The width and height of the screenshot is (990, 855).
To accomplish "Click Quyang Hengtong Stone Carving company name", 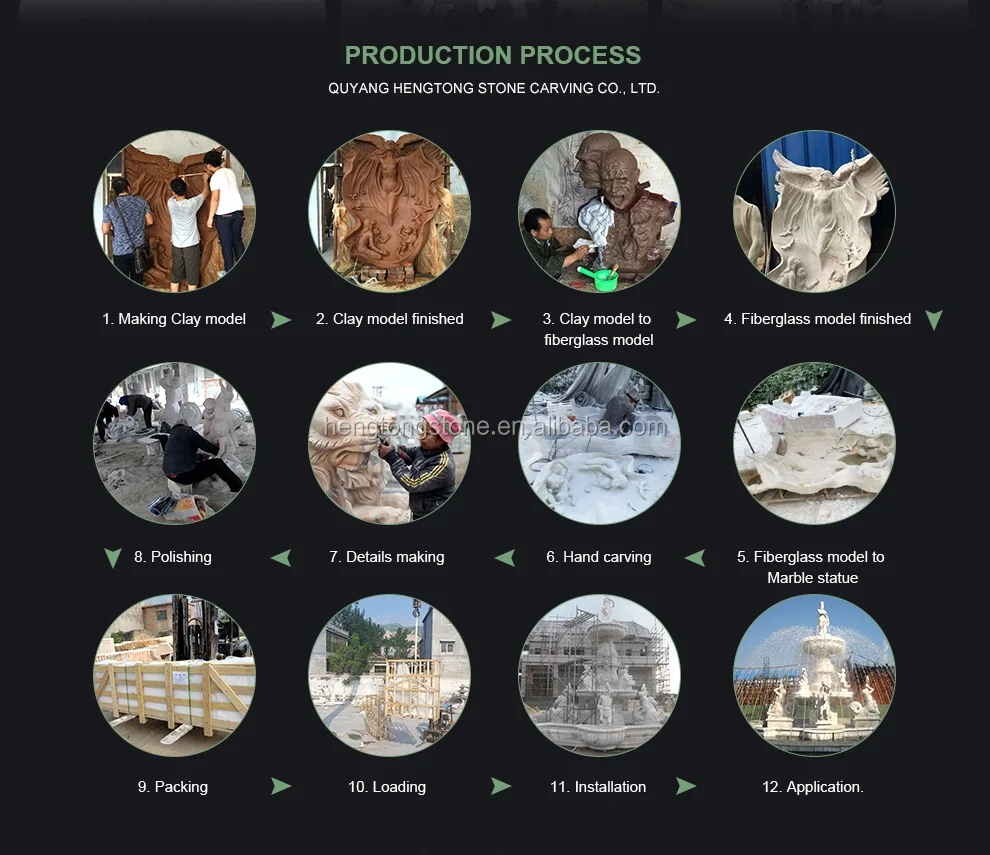I will pos(494,88).
